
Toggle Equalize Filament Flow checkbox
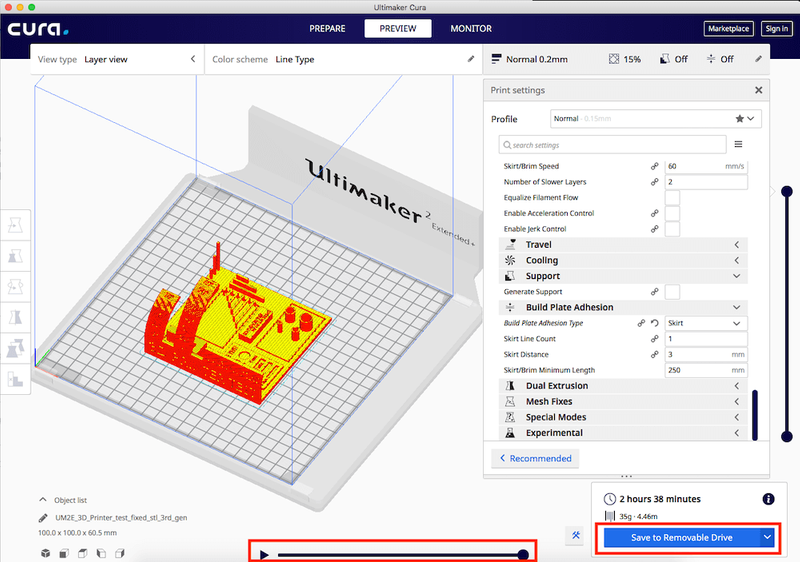[x=672, y=198]
